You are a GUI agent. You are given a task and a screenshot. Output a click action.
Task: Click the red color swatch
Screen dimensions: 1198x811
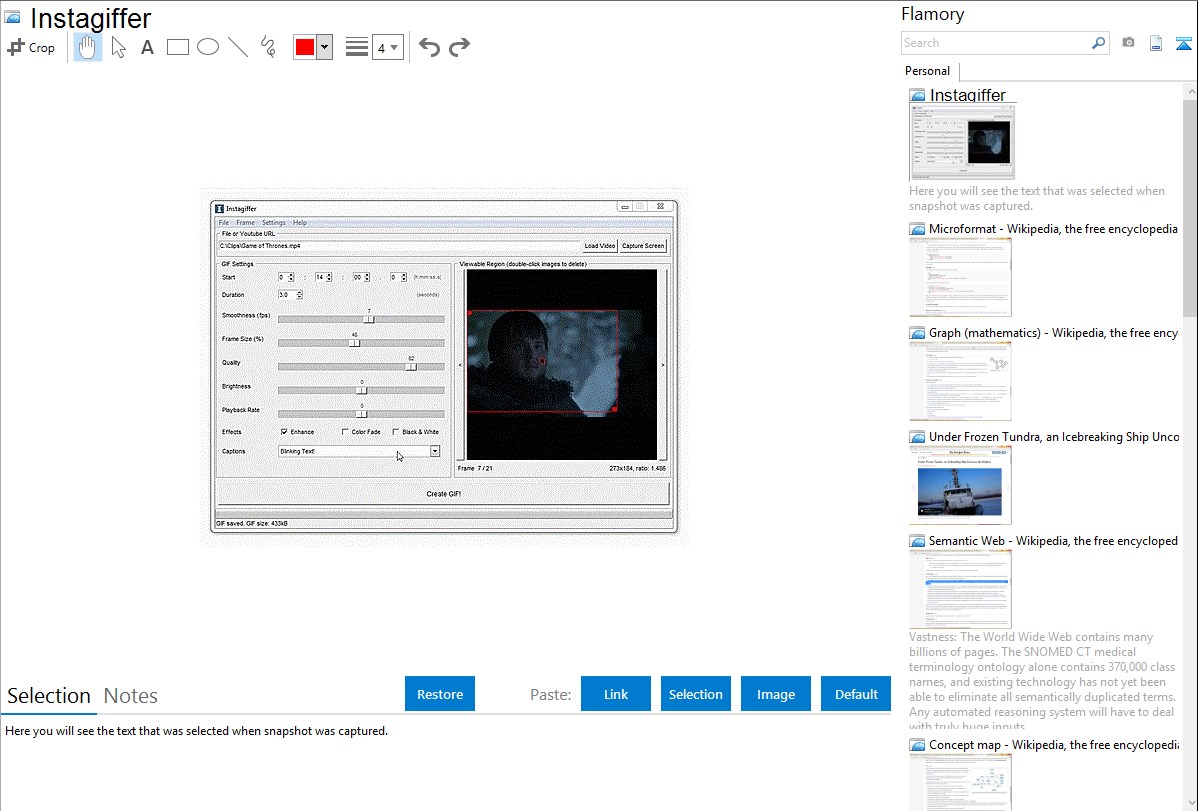tap(305, 47)
